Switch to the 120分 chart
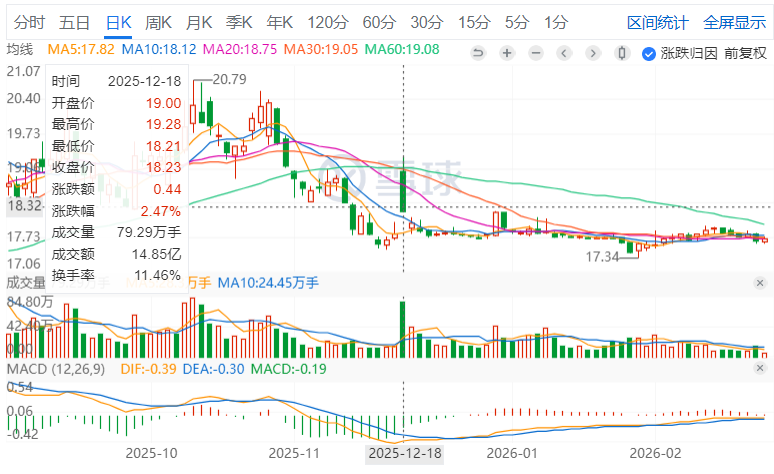 [328, 22]
